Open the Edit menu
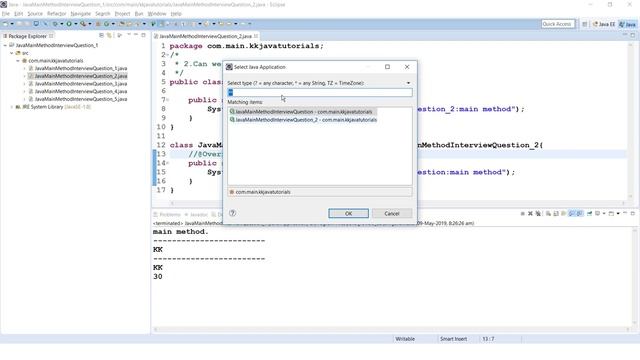 (x=18, y=13)
